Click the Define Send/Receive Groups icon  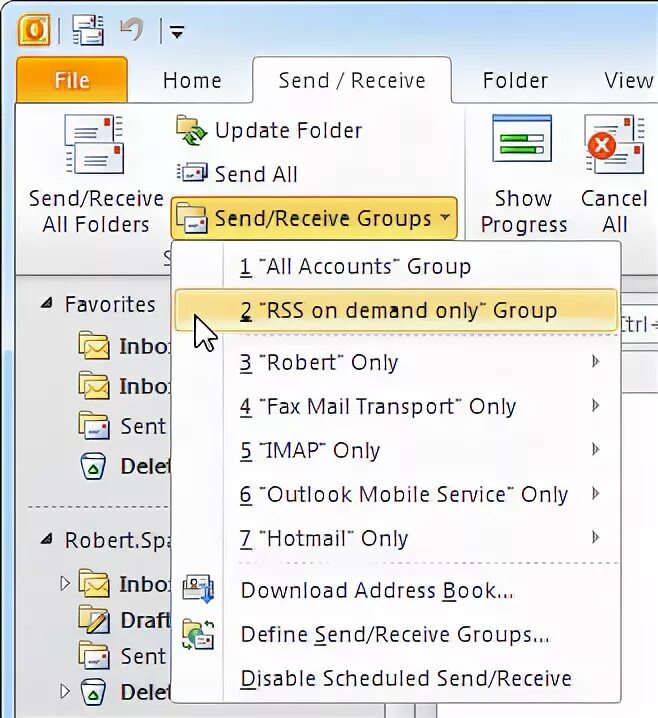pyautogui.click(x=198, y=635)
